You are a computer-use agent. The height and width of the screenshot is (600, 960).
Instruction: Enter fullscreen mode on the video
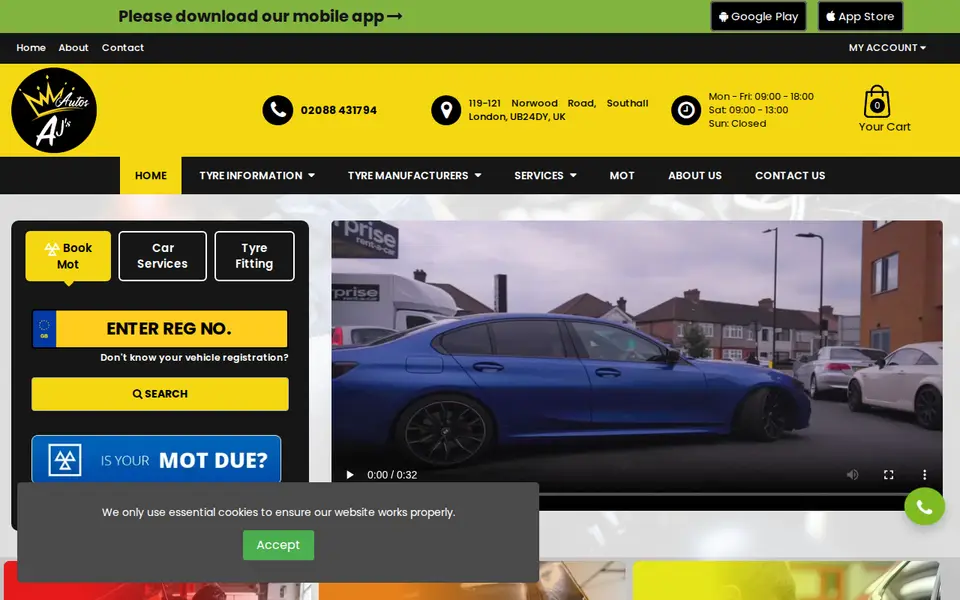click(x=888, y=474)
